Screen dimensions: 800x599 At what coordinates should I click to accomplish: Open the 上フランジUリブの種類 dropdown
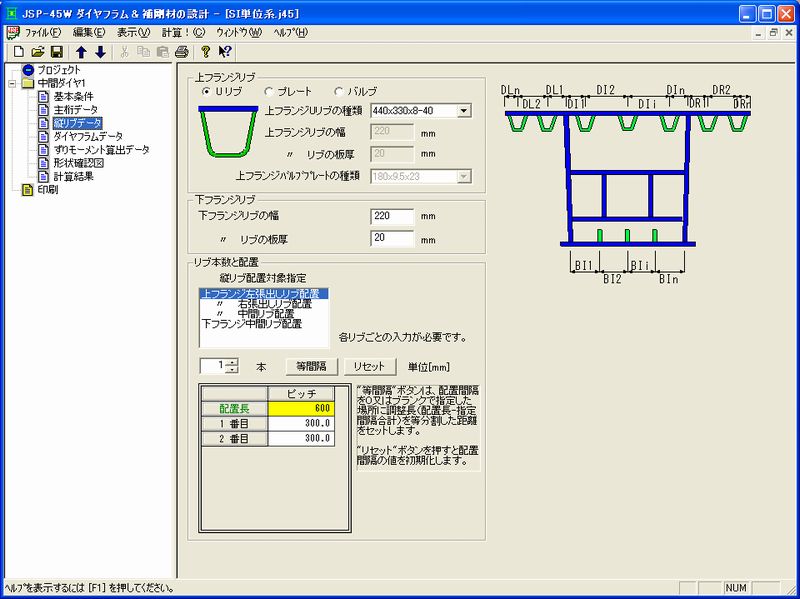pos(464,110)
